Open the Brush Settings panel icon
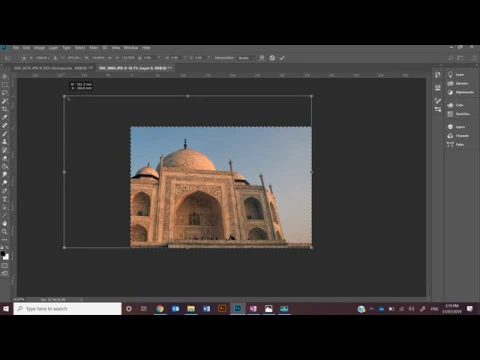 [x=438, y=100]
